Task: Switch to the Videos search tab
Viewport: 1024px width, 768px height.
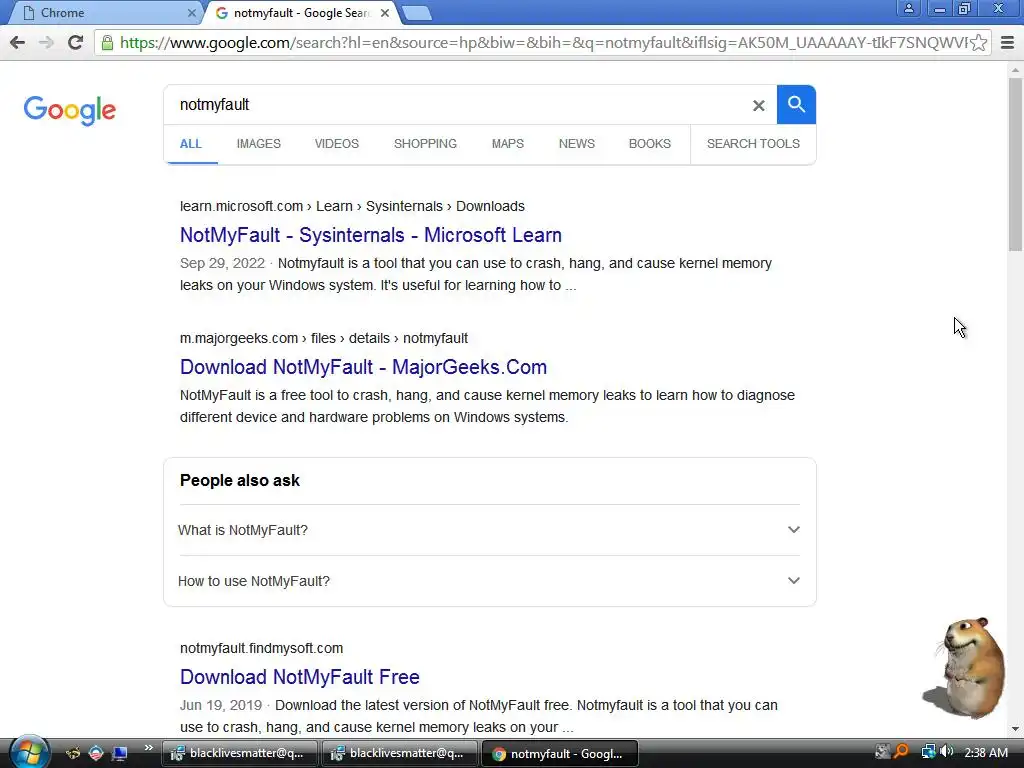Action: [337, 144]
